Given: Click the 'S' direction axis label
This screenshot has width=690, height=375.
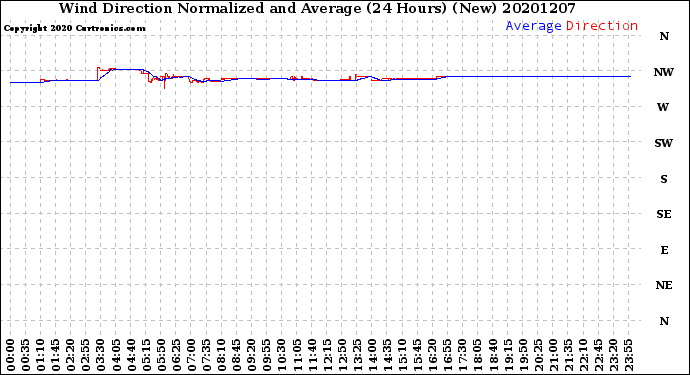Looking at the screenshot, I should pyautogui.click(x=664, y=179).
